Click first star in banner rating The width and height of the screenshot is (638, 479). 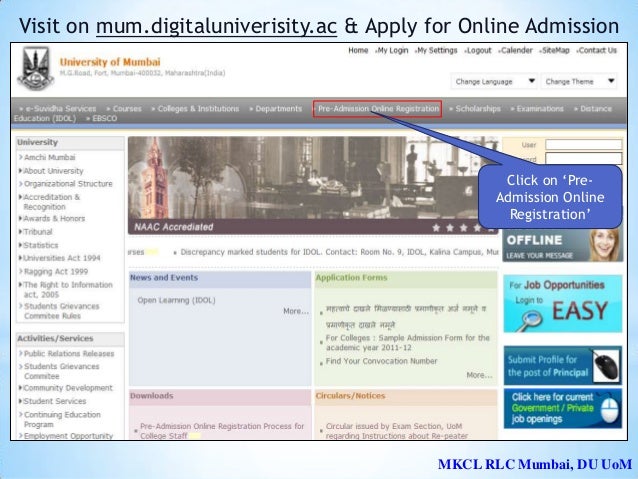pos(436,228)
